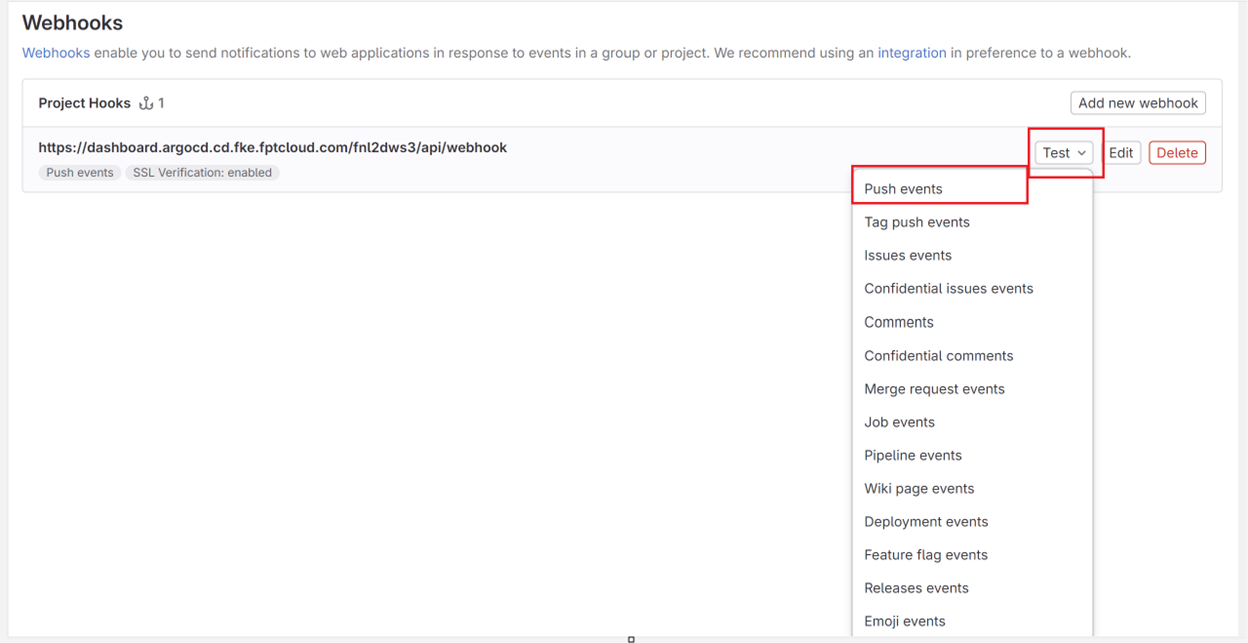The height and width of the screenshot is (643, 1248).
Task: Delete the ArgoCD webhook
Action: click(x=1177, y=153)
